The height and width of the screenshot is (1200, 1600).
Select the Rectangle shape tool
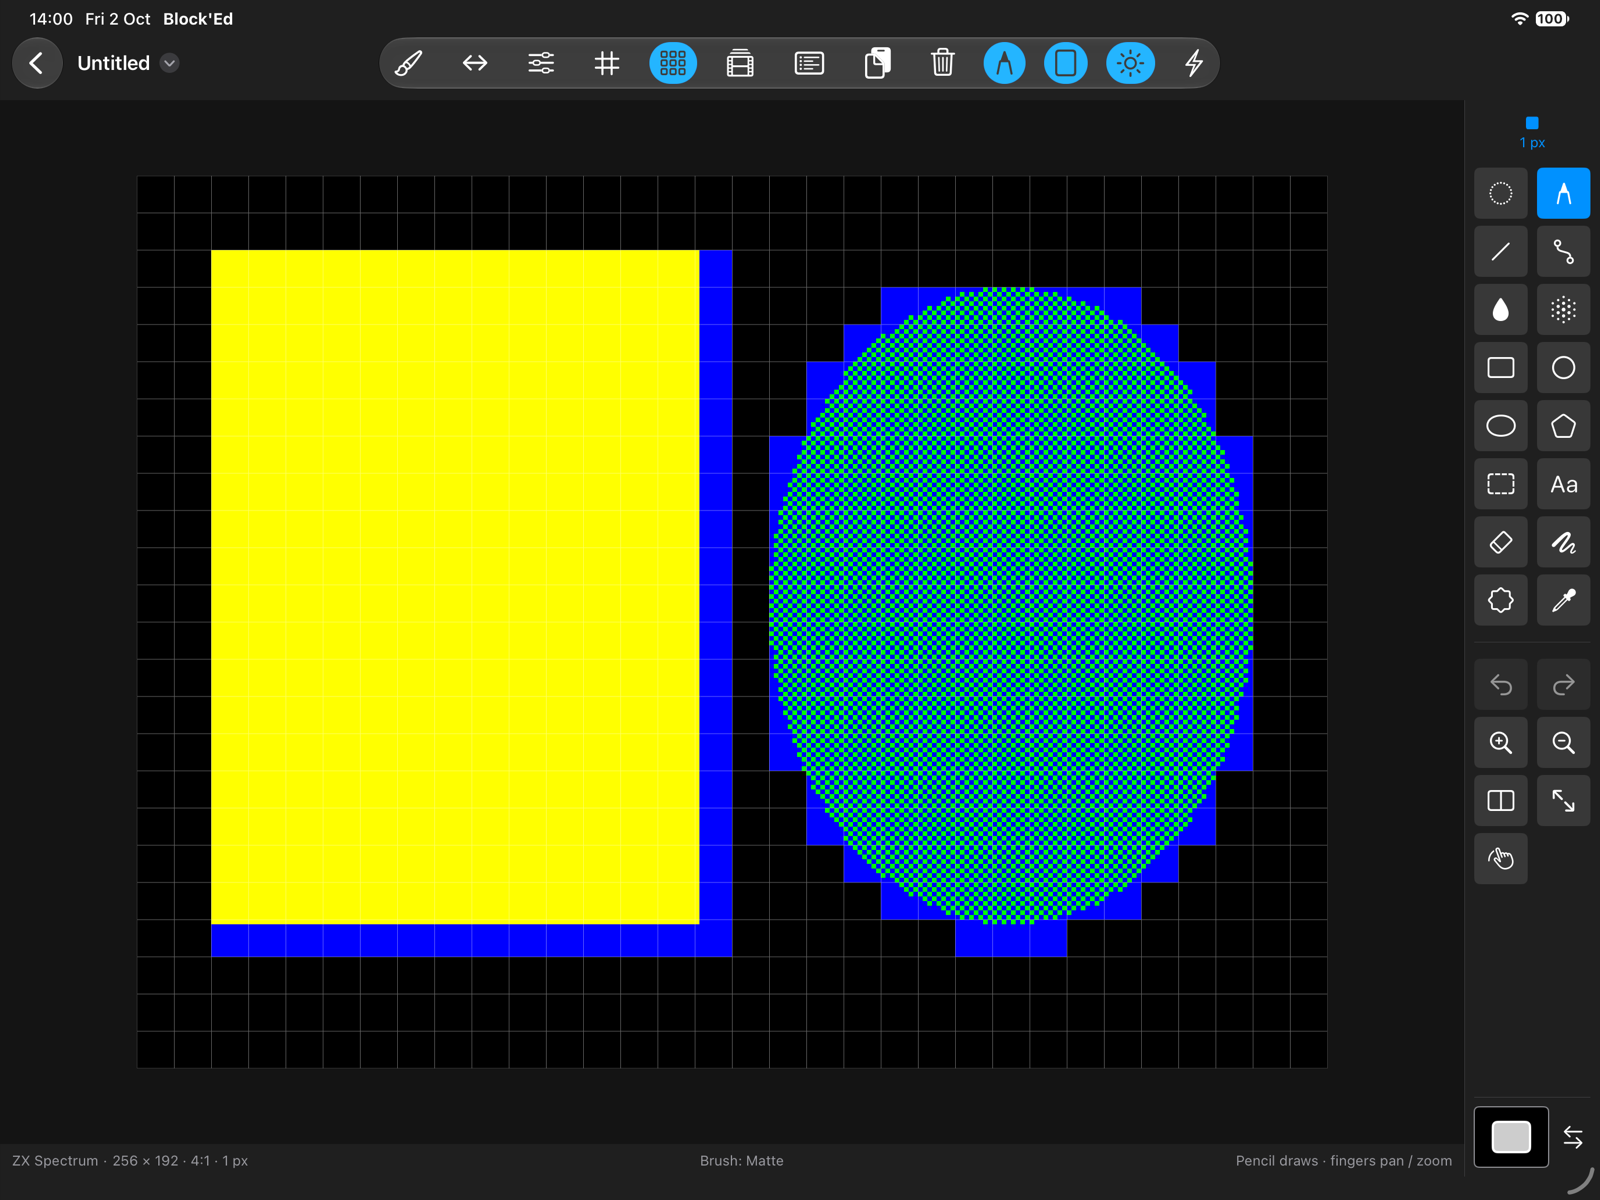(1501, 368)
